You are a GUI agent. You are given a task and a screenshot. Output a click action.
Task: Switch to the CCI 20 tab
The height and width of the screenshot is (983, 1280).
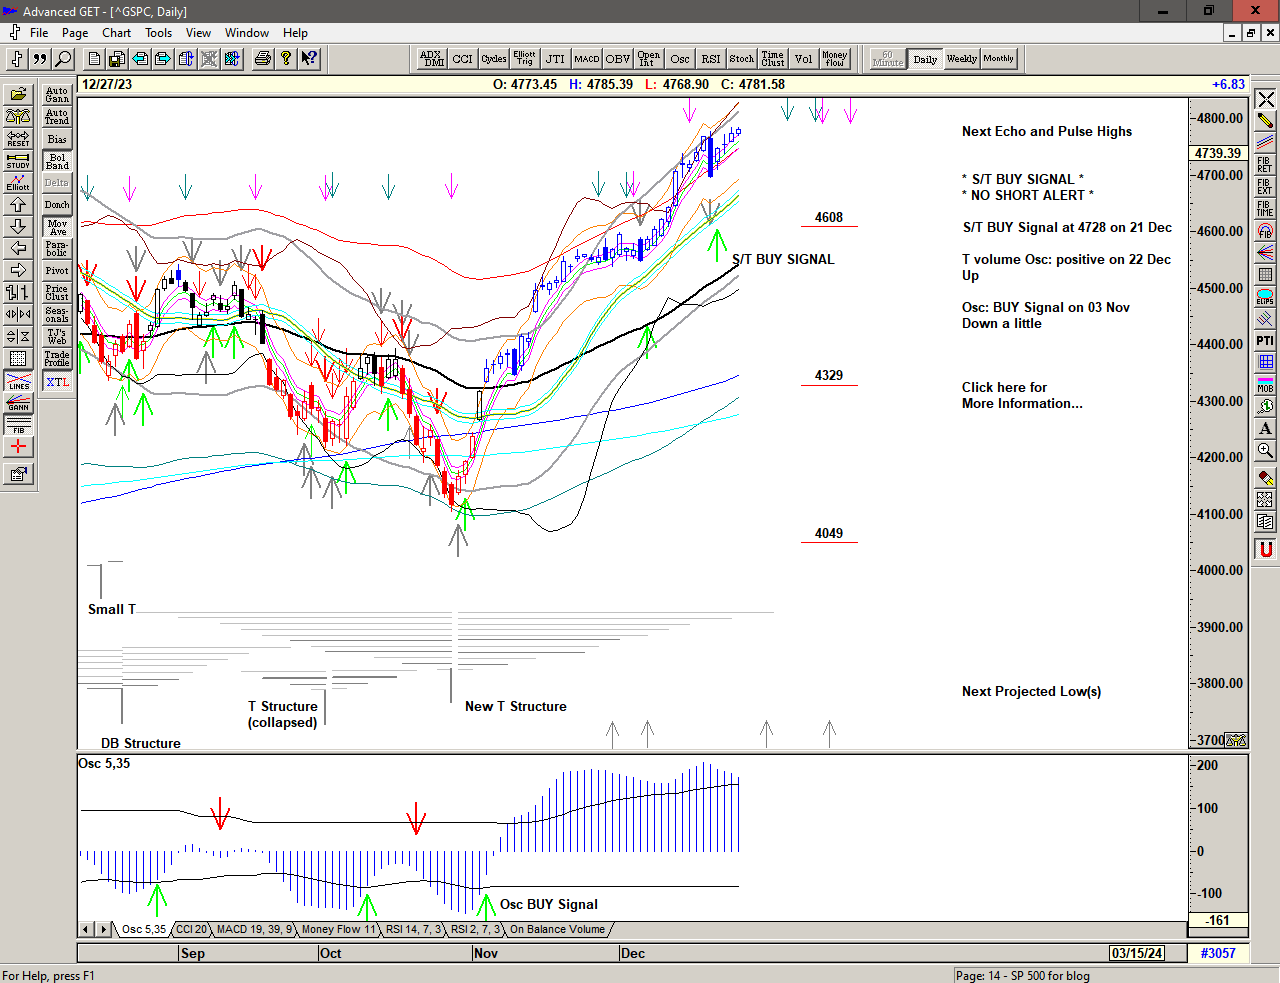click(x=191, y=930)
